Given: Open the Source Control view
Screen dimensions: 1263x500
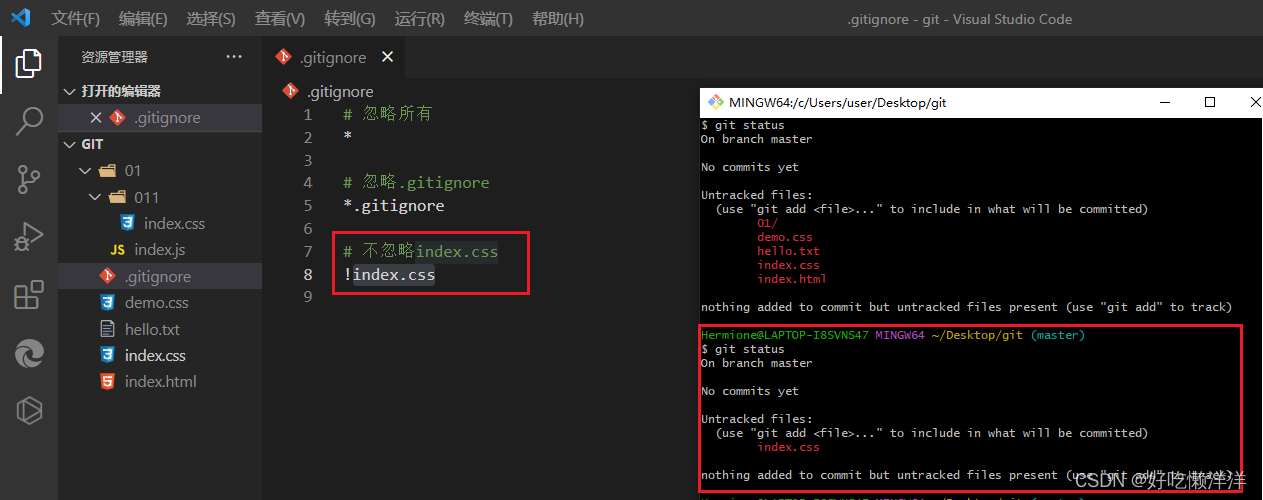Looking at the screenshot, I should coord(28,180).
